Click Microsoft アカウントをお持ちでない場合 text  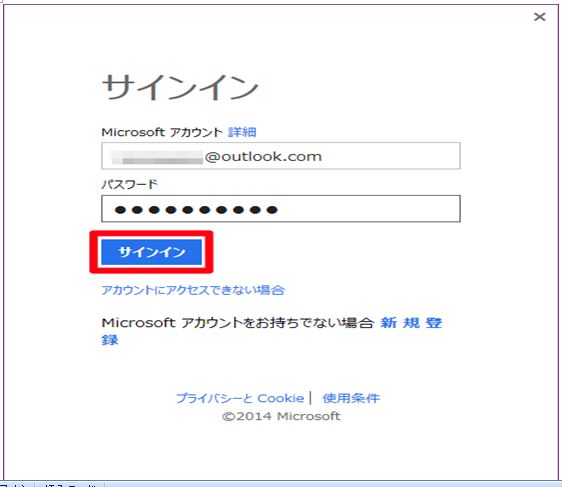tap(238, 323)
